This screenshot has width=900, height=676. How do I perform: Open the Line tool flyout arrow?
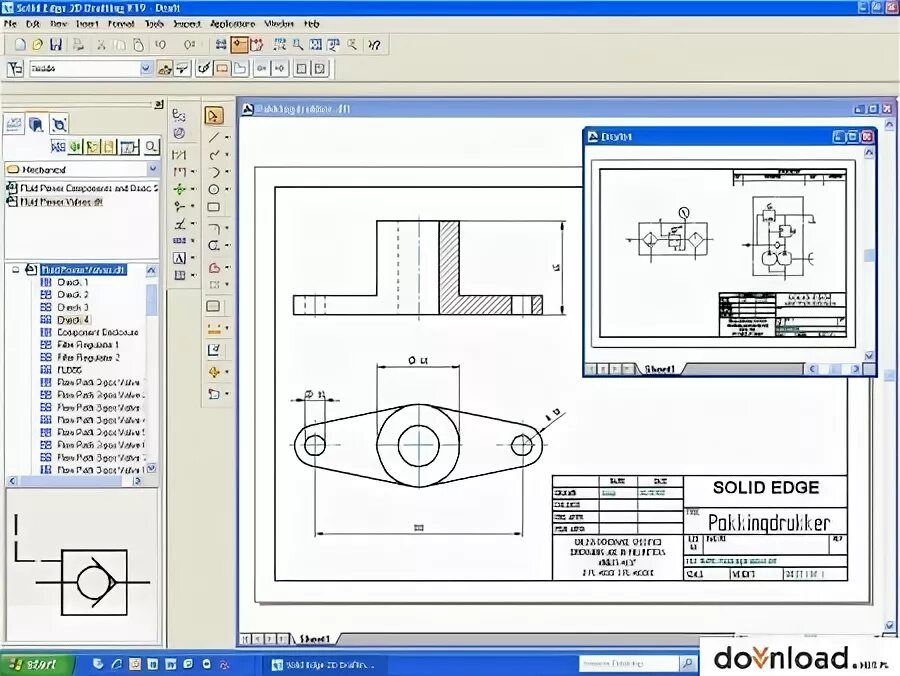click(x=227, y=137)
